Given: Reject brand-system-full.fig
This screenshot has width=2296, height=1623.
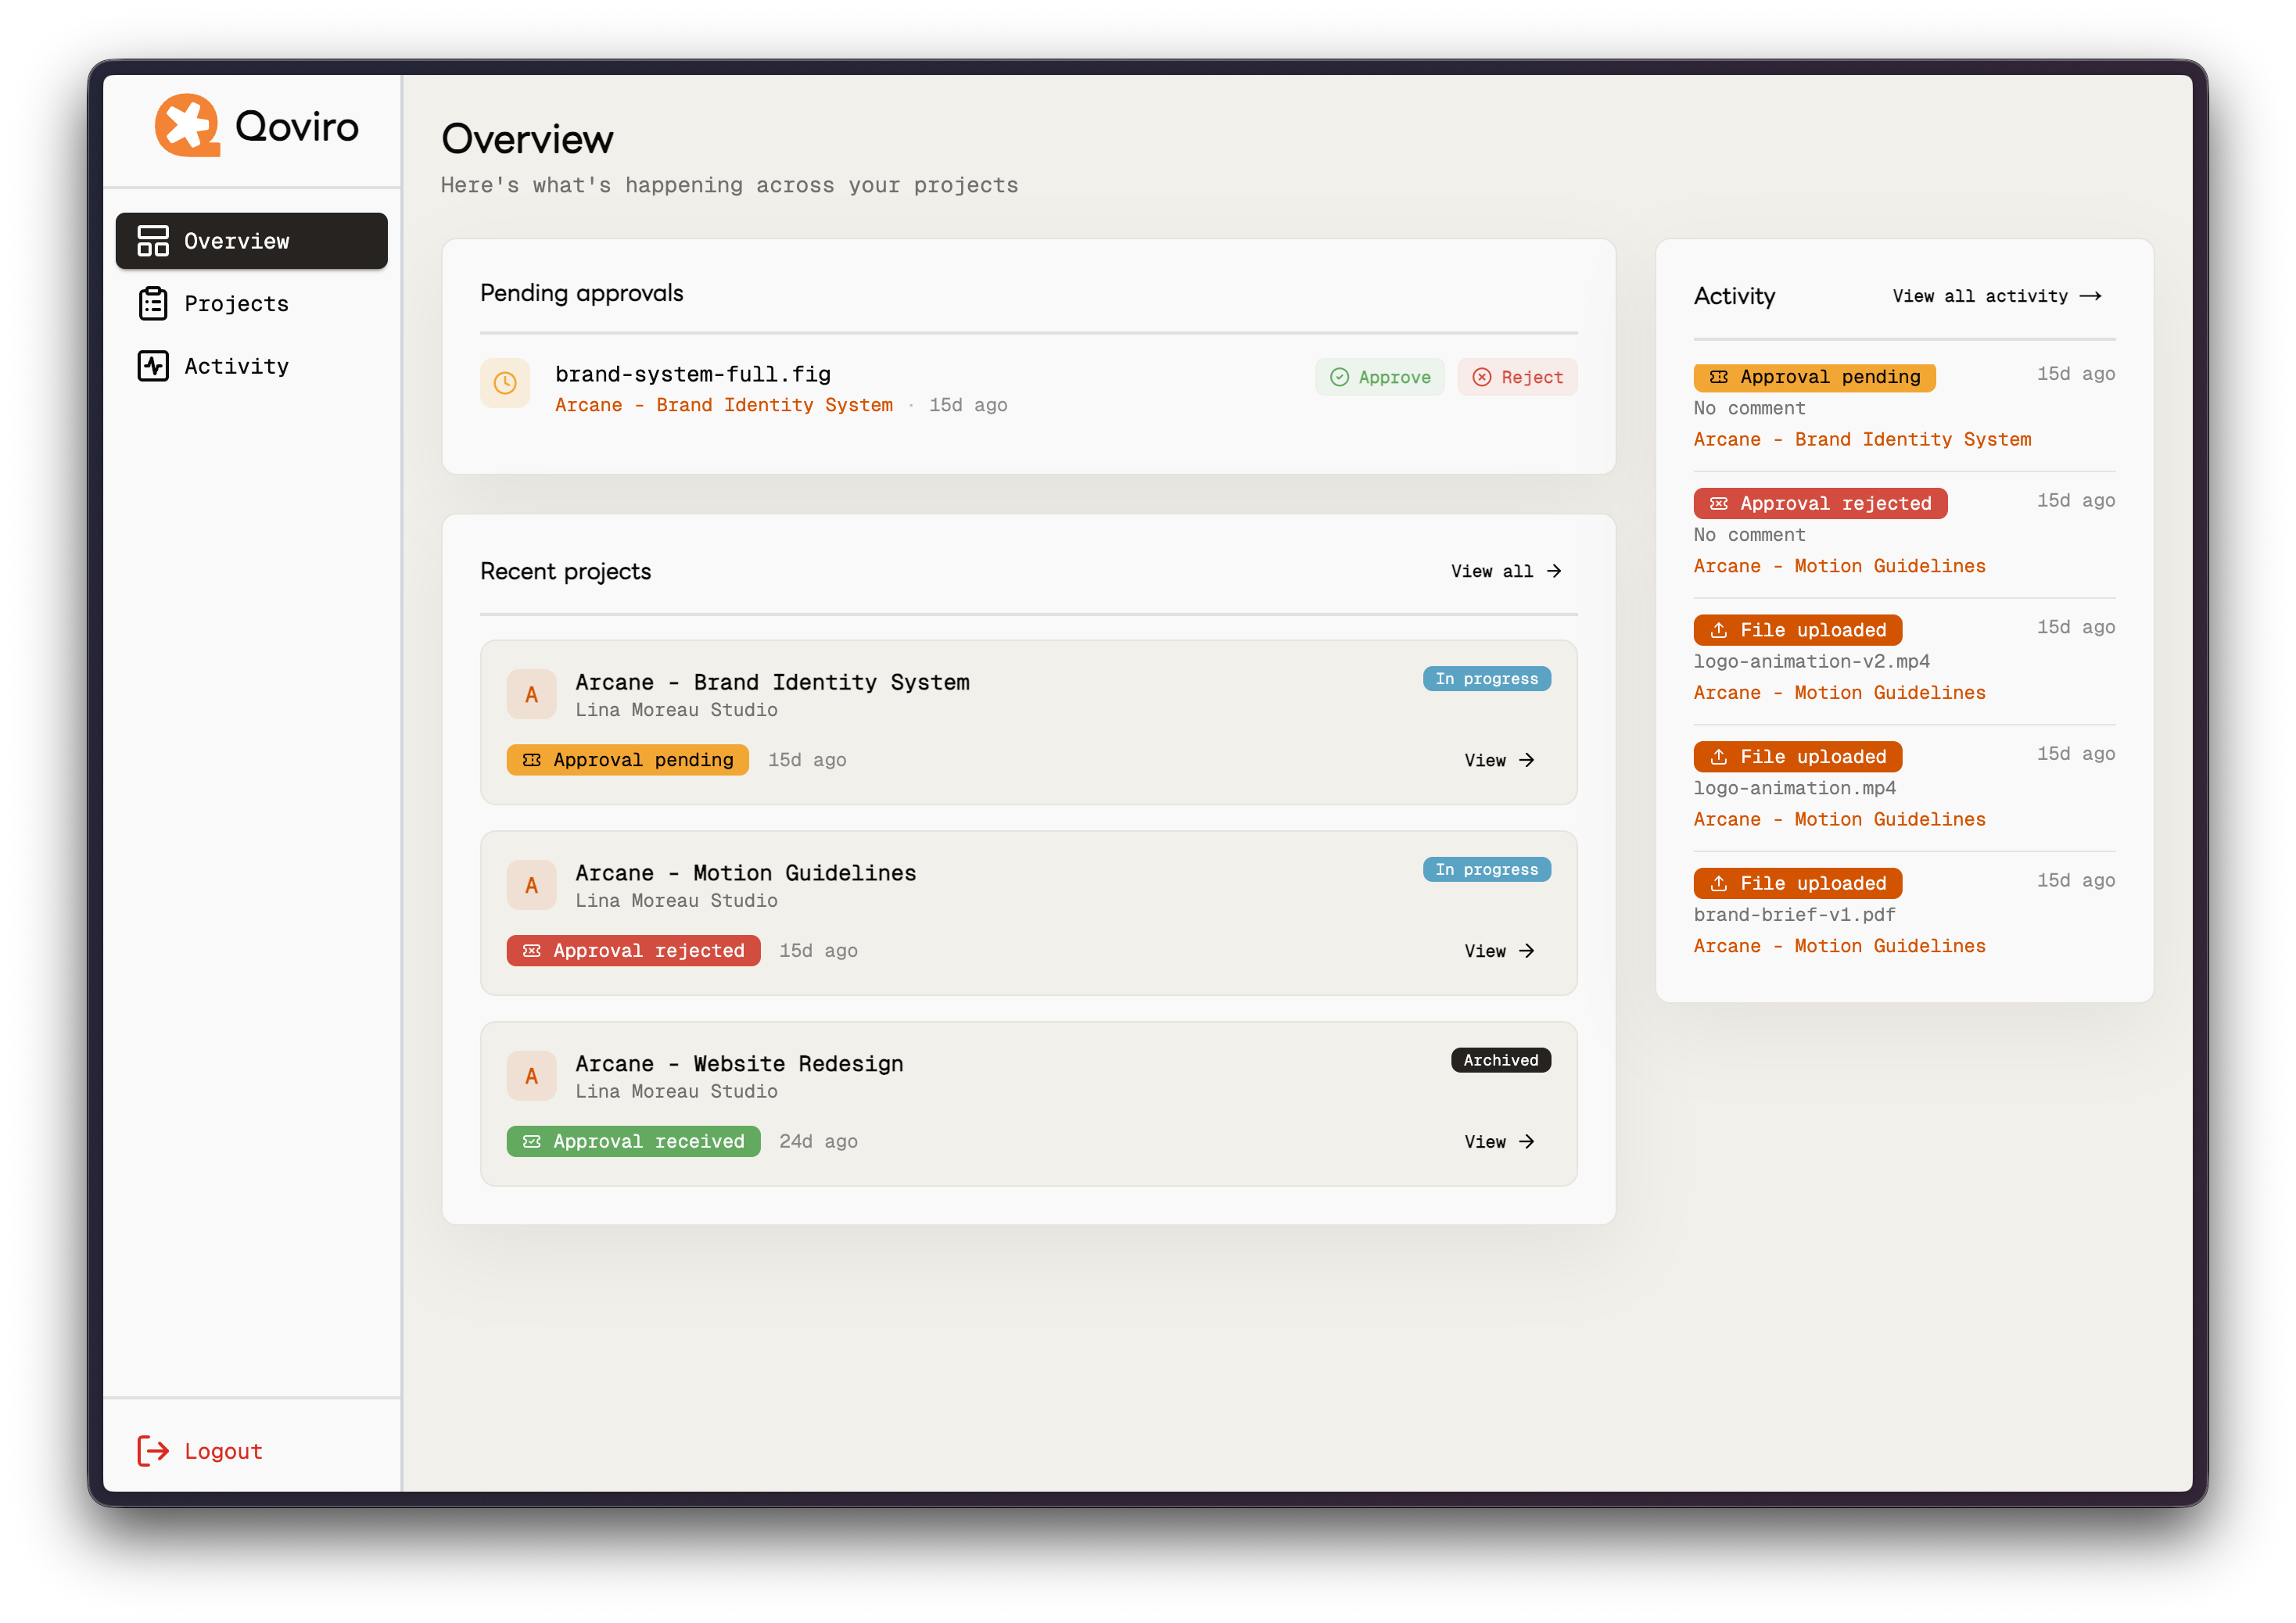Looking at the screenshot, I should (1517, 377).
